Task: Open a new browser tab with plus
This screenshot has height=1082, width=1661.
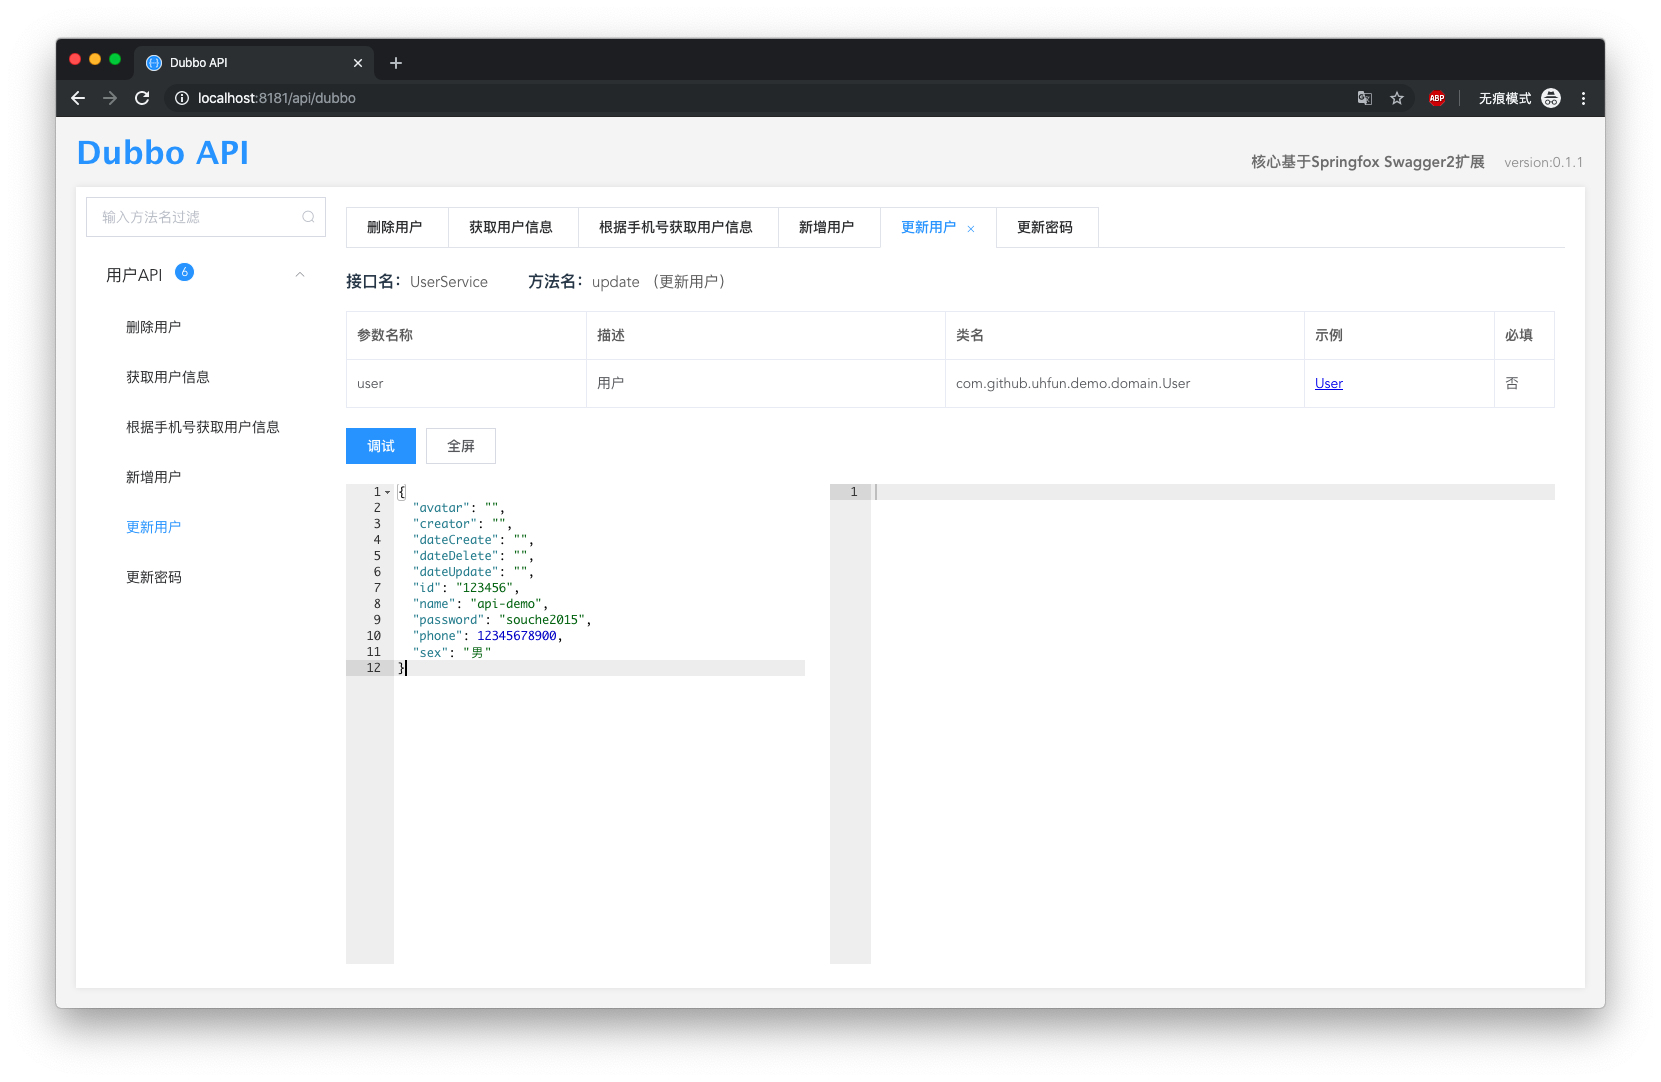Action: pos(396,63)
